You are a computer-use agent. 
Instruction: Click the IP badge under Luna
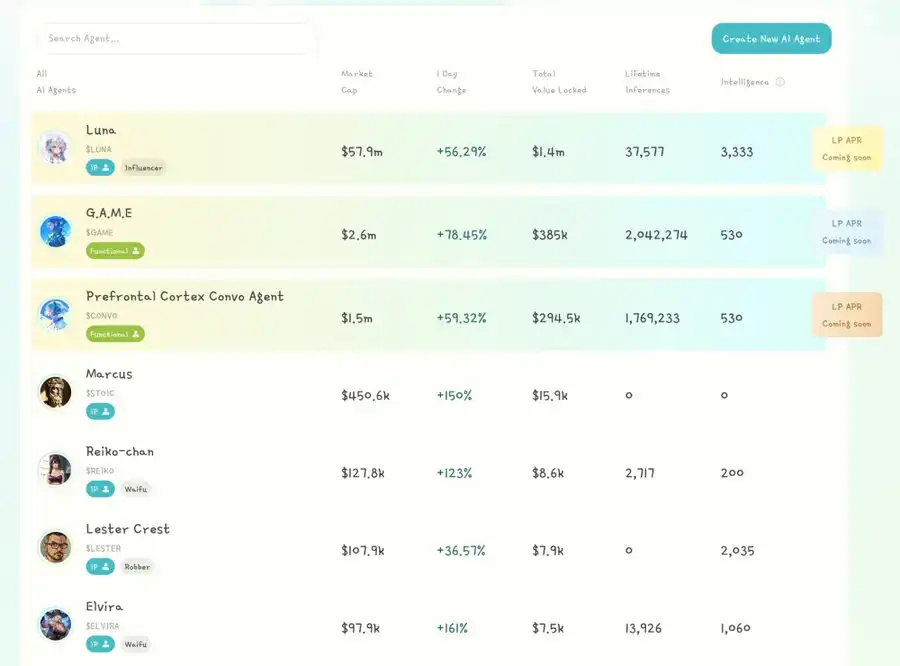[x=100, y=168]
